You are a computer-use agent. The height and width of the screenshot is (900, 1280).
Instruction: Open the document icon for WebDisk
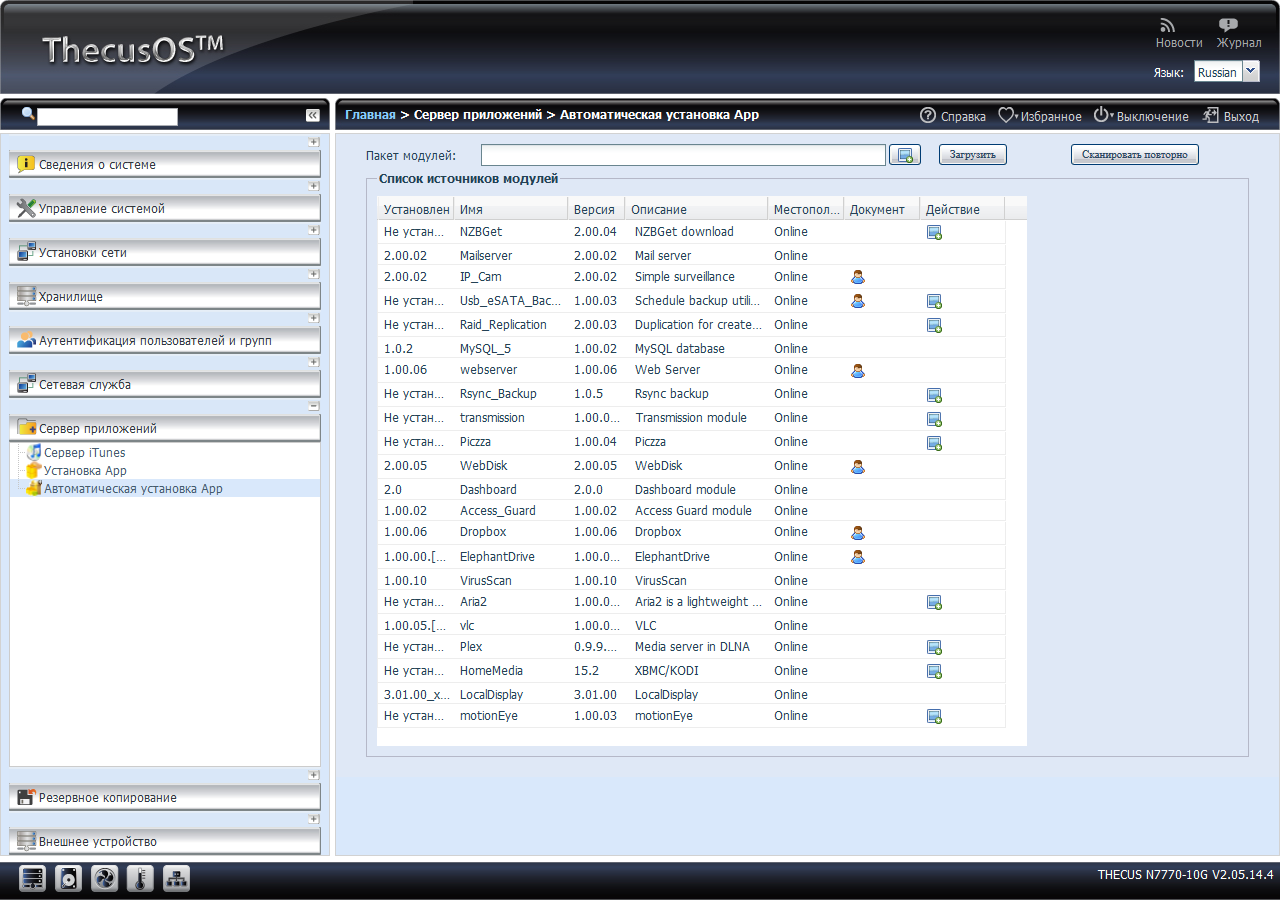pyautogui.click(x=857, y=466)
